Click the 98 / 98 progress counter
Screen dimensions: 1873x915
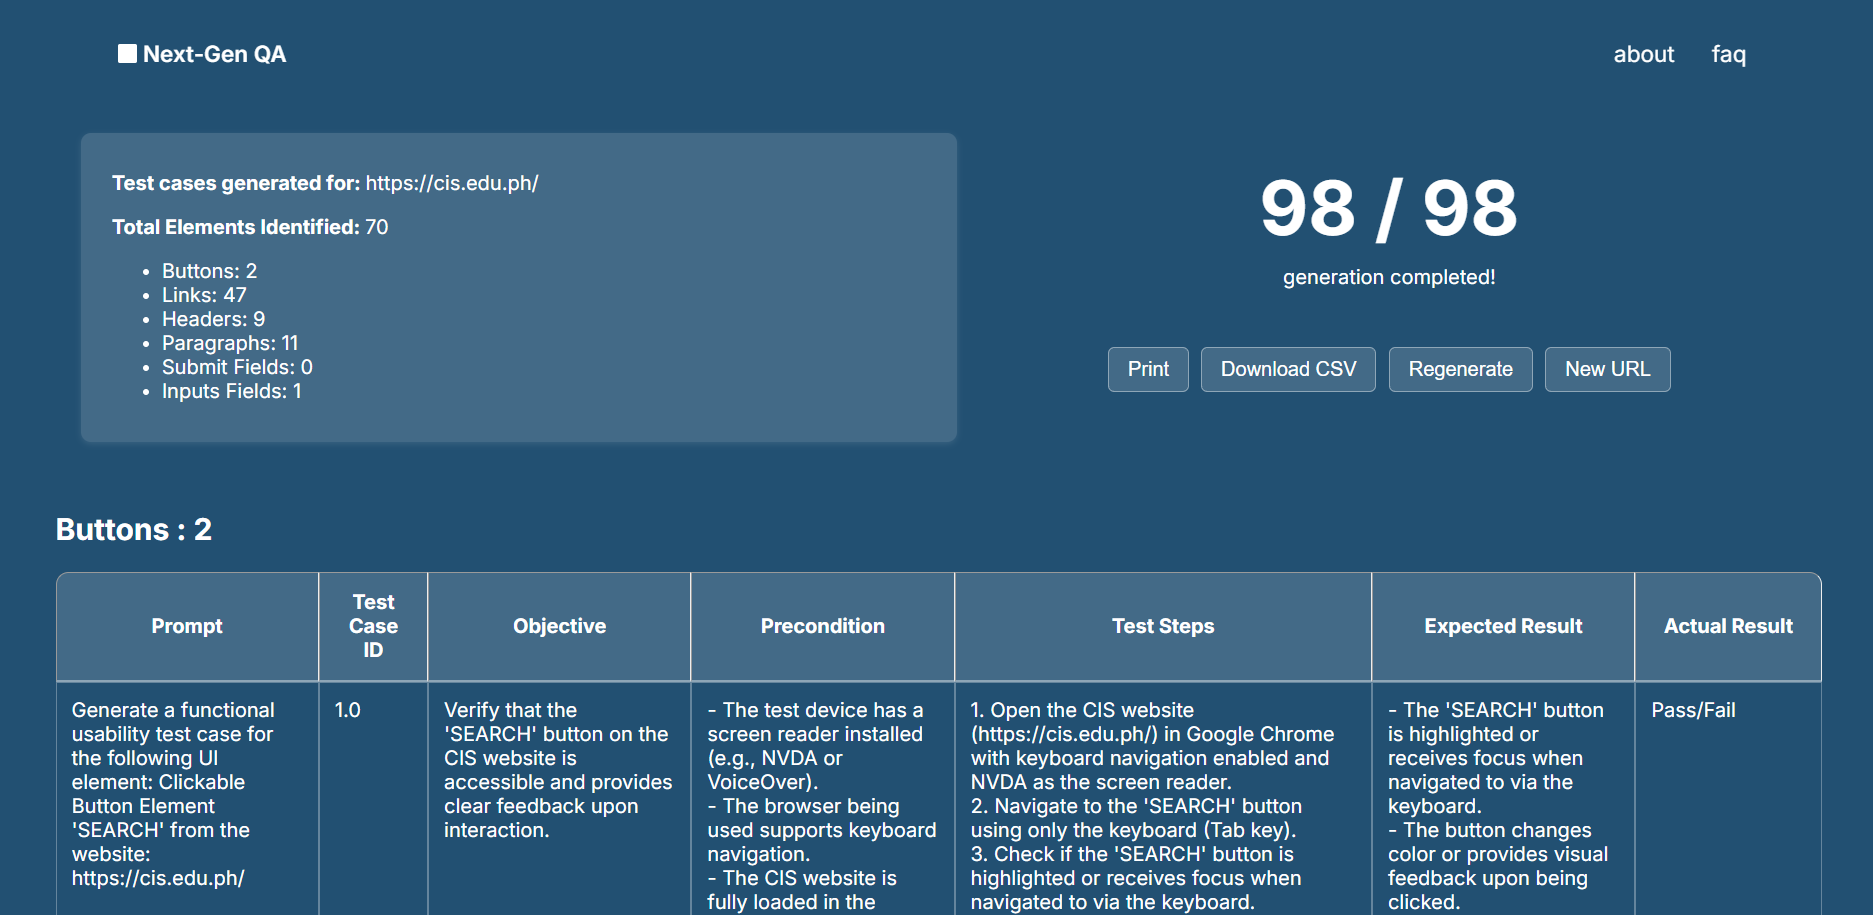(x=1388, y=209)
